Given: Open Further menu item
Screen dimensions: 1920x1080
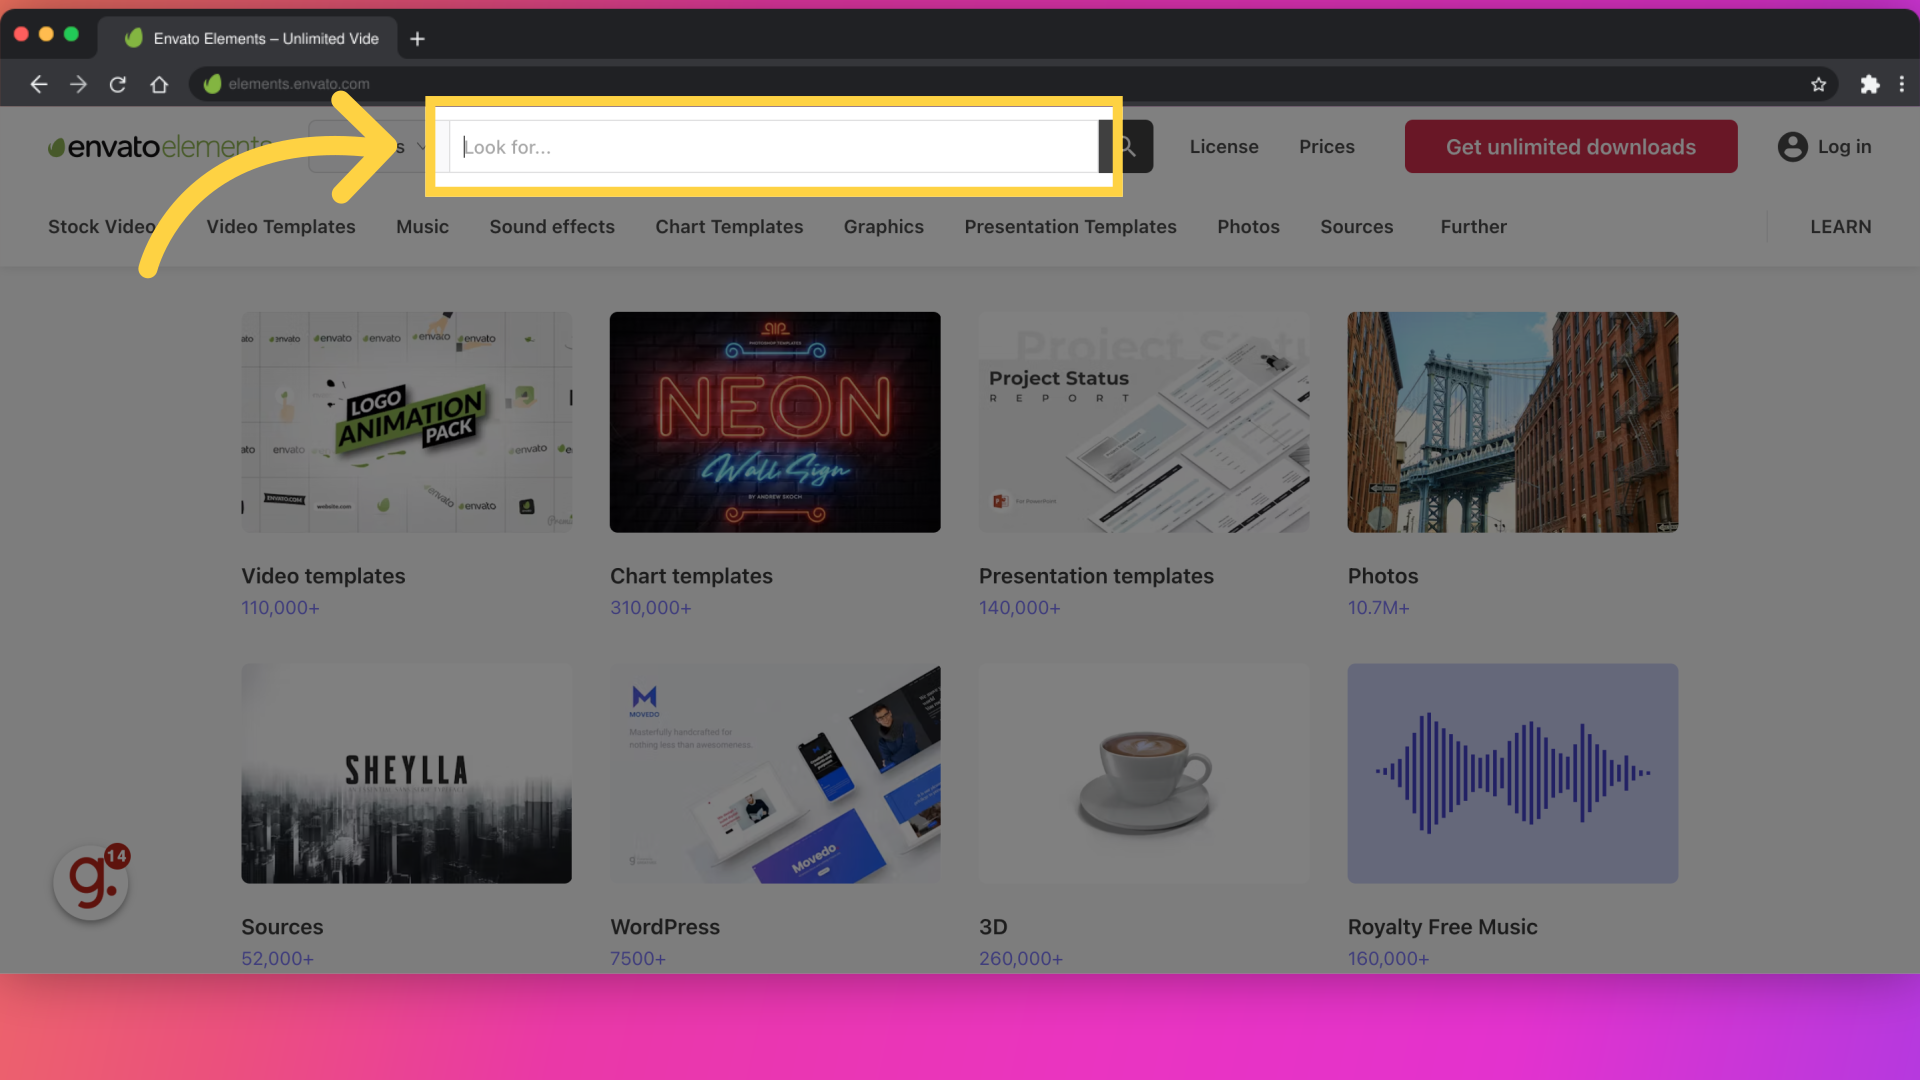Looking at the screenshot, I should tap(1473, 227).
